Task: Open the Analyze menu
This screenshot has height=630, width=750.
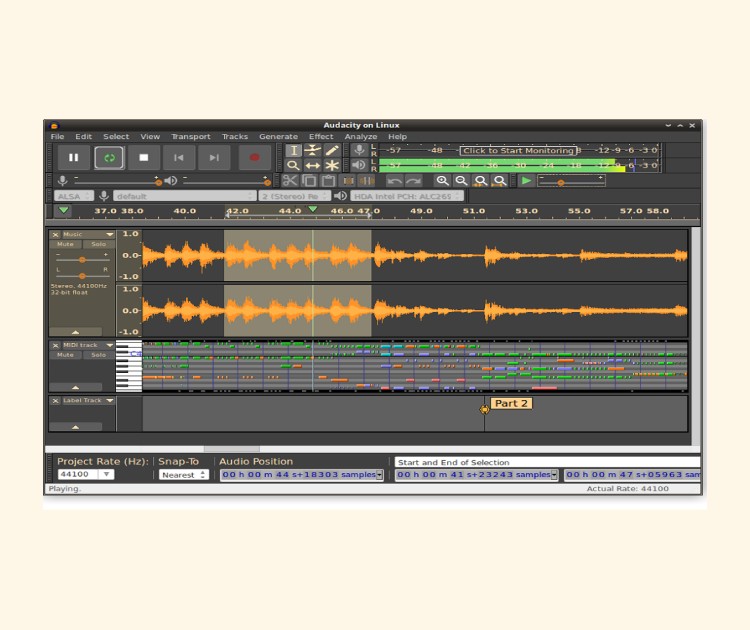Action: click(x=361, y=136)
